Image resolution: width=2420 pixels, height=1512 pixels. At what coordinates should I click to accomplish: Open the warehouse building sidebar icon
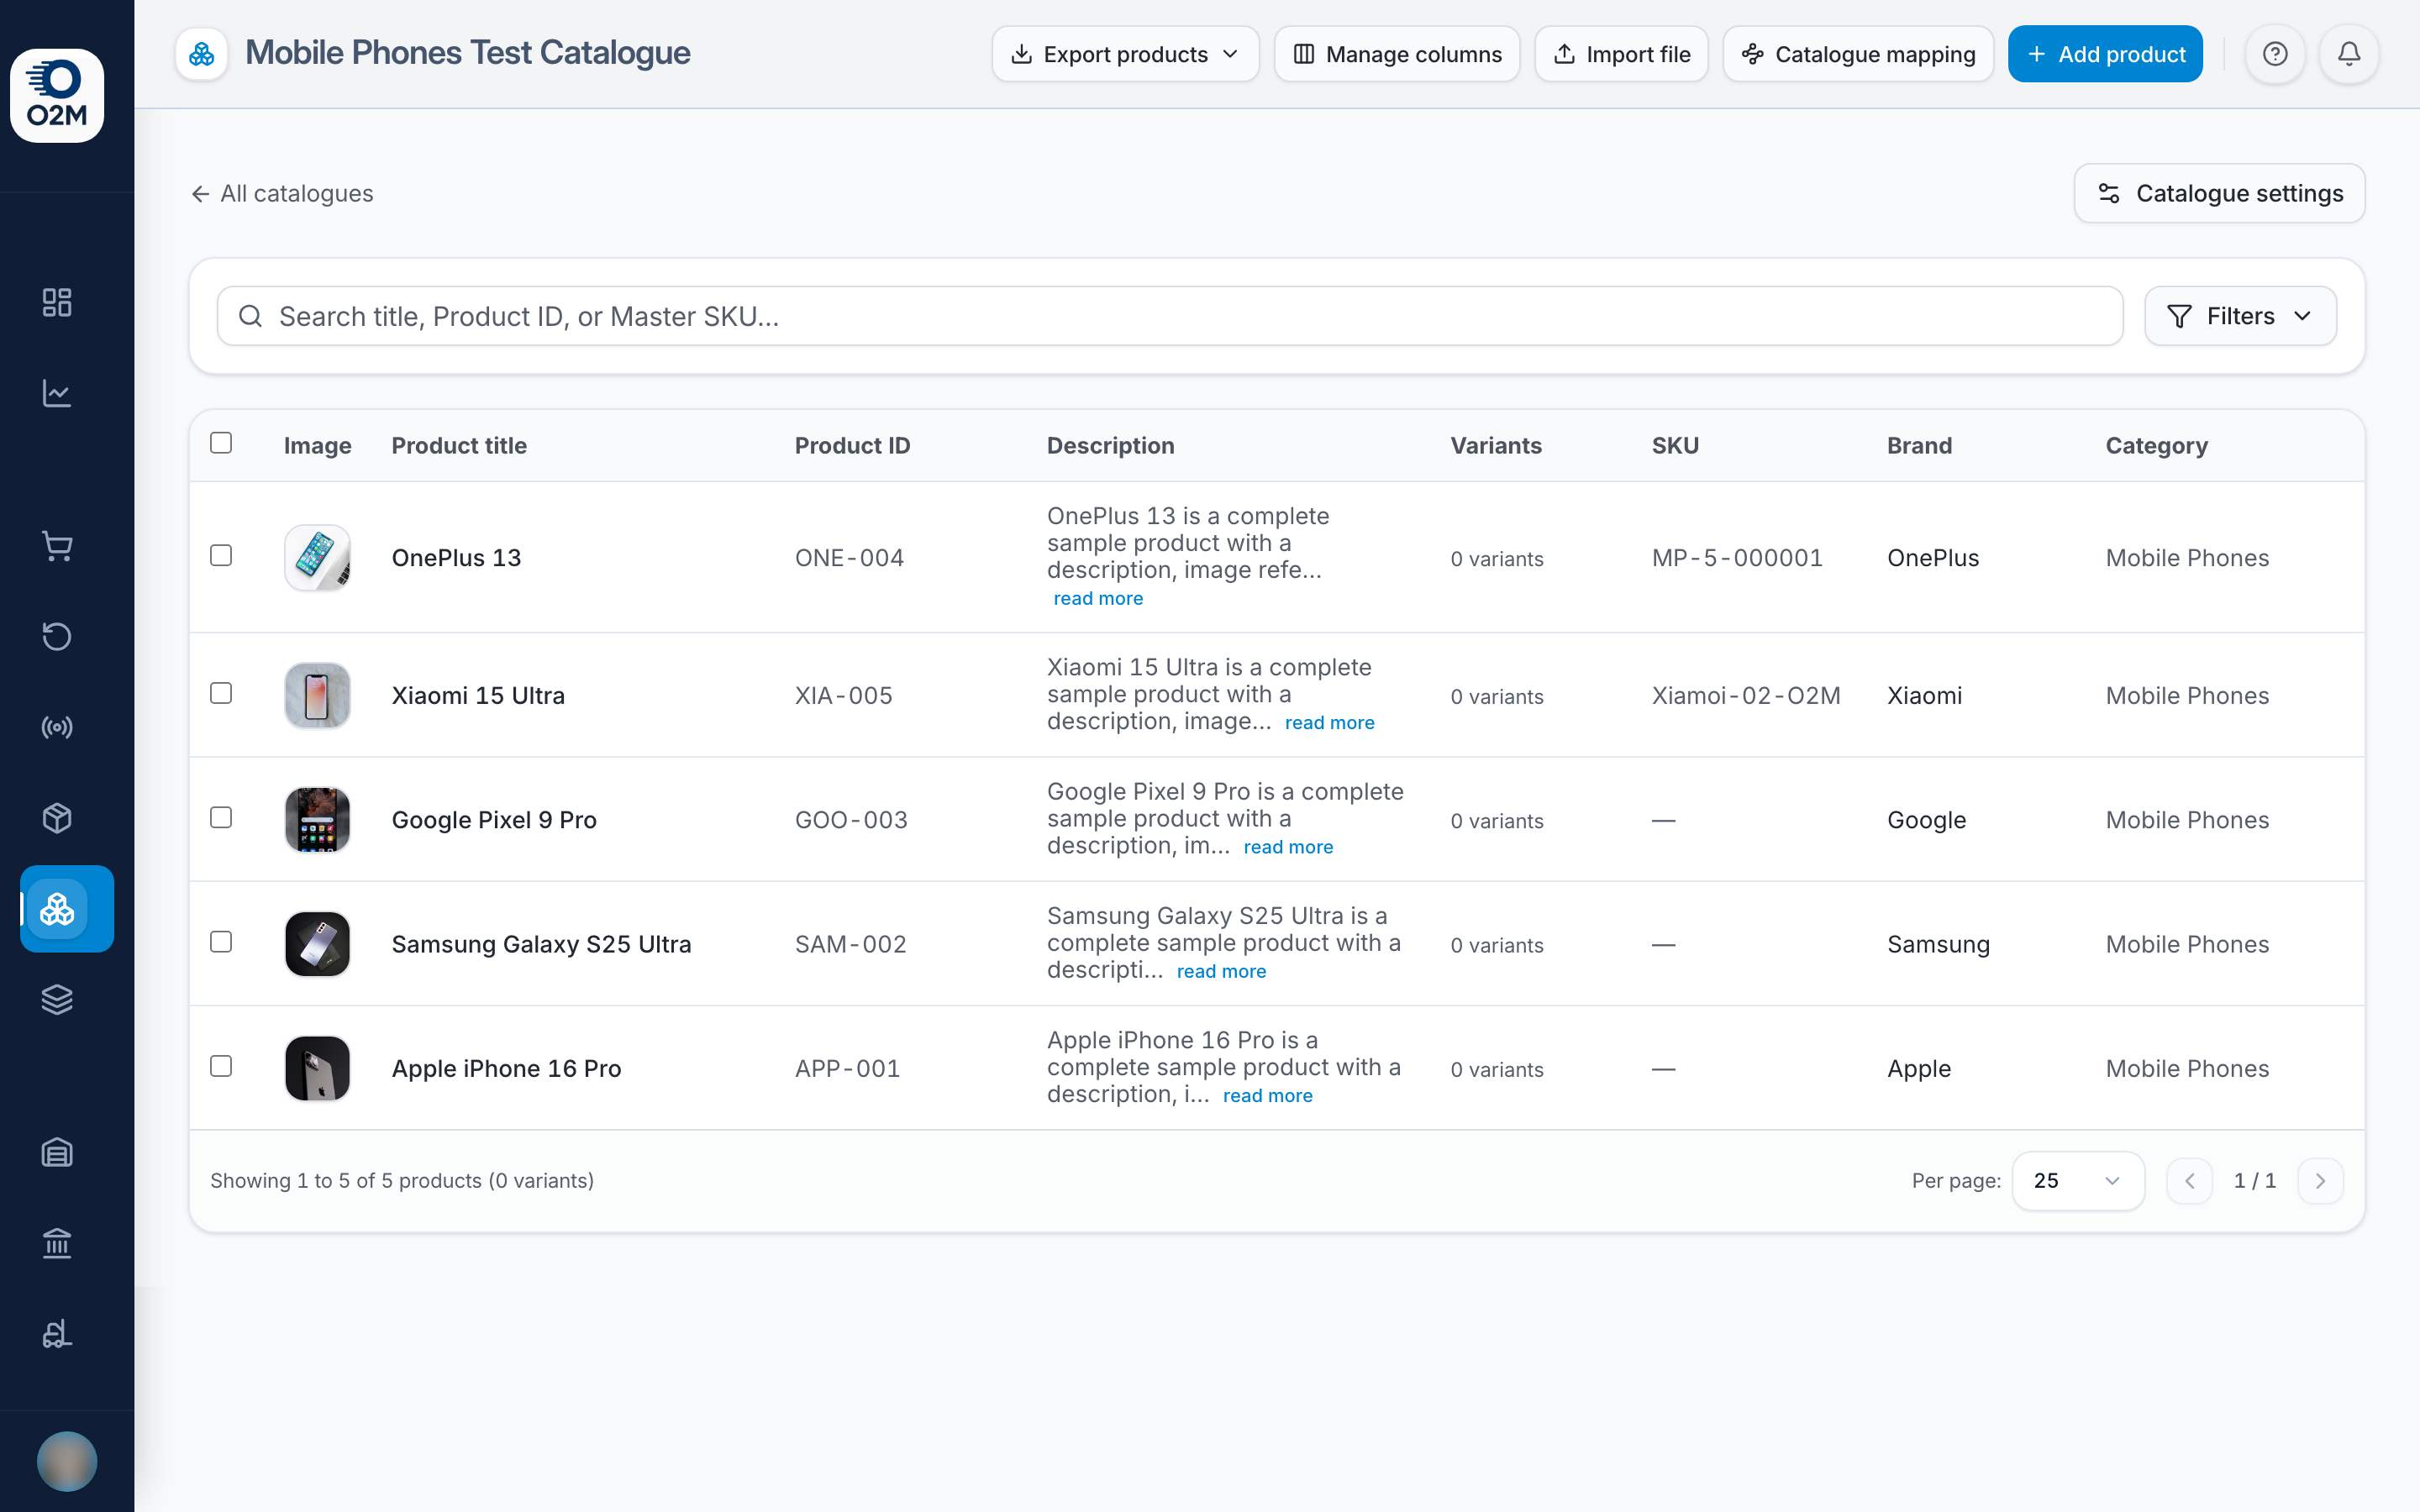pyautogui.click(x=57, y=1153)
